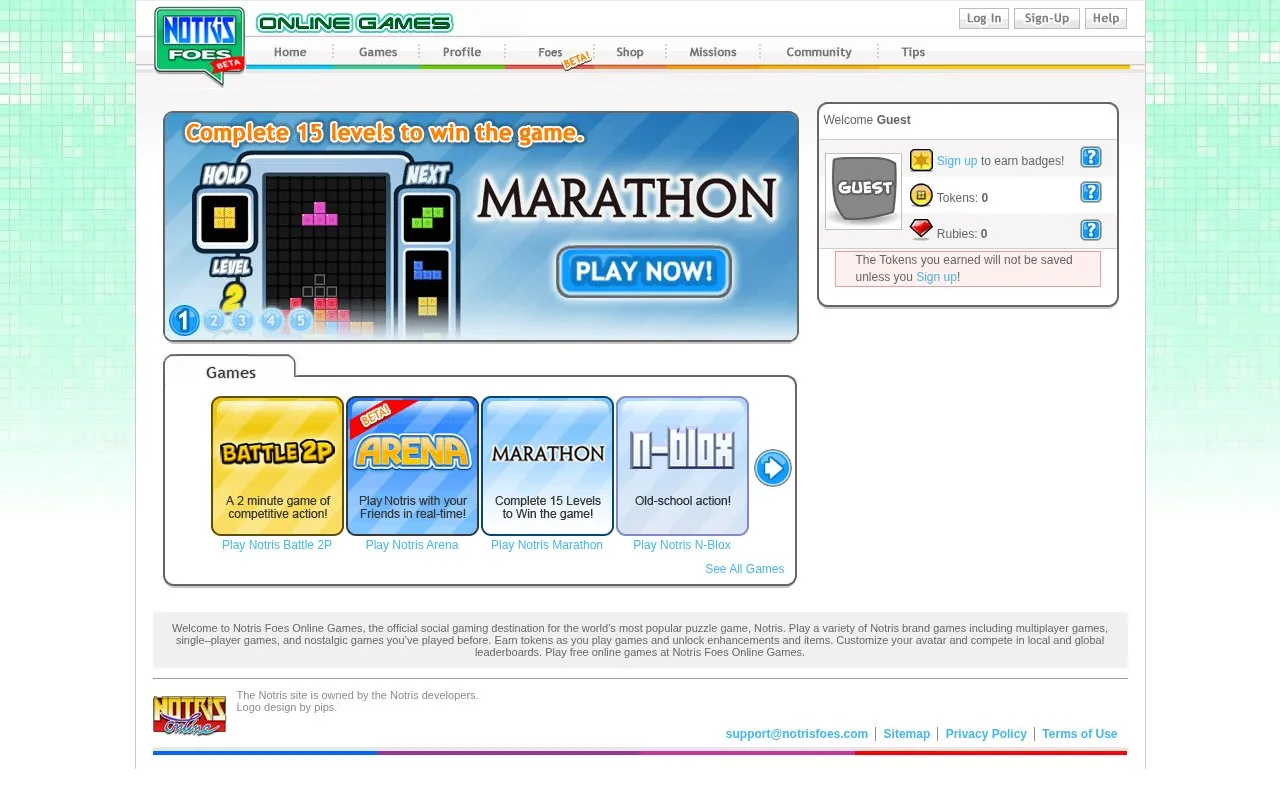Image resolution: width=1280 pixels, height=800 pixels.
Task: Click Sign up to earn badges link
Action: pyautogui.click(x=957, y=161)
